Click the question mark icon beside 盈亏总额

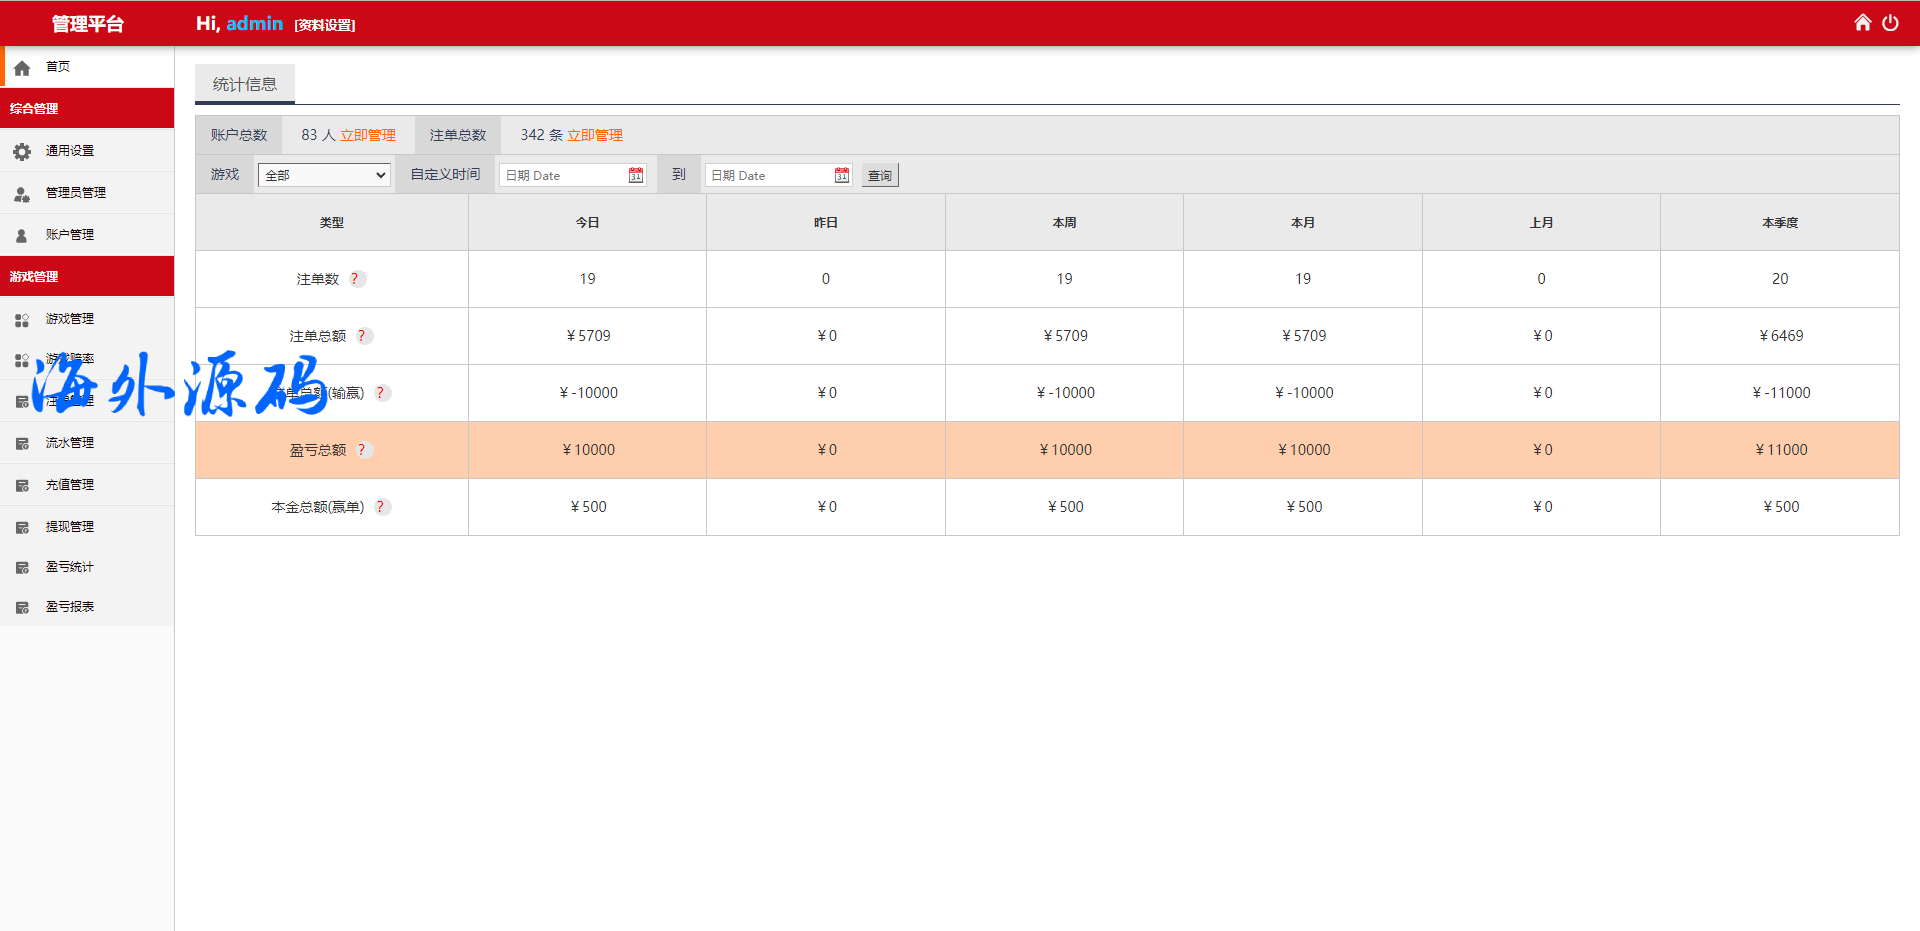(x=363, y=450)
